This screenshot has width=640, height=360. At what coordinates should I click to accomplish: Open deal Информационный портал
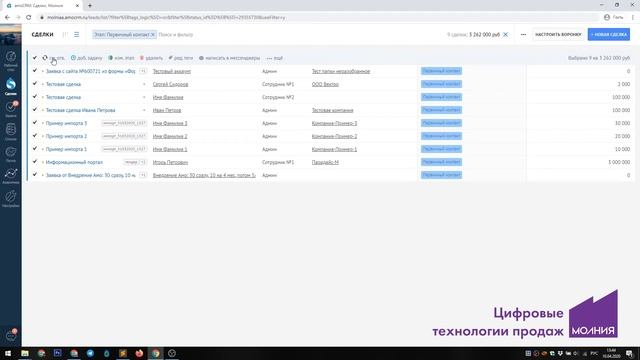74,162
